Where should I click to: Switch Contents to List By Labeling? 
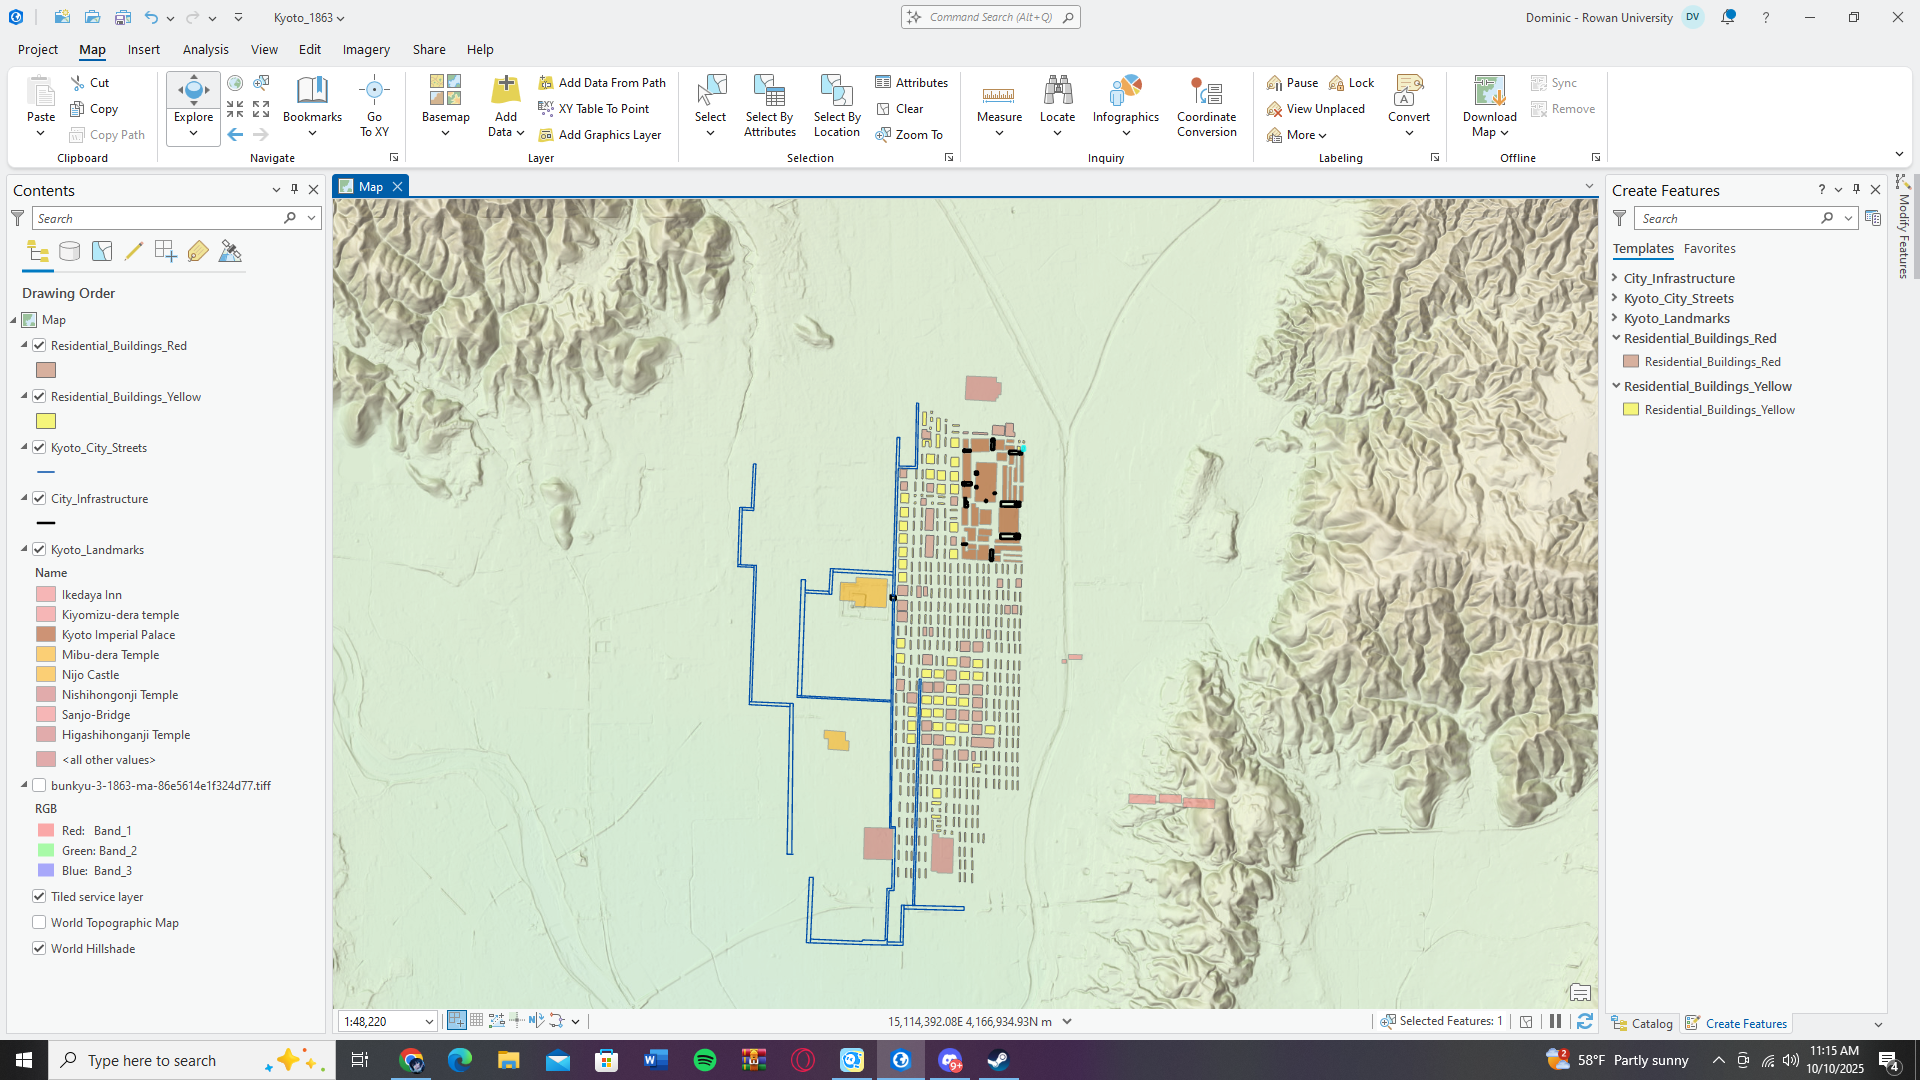[x=198, y=252]
